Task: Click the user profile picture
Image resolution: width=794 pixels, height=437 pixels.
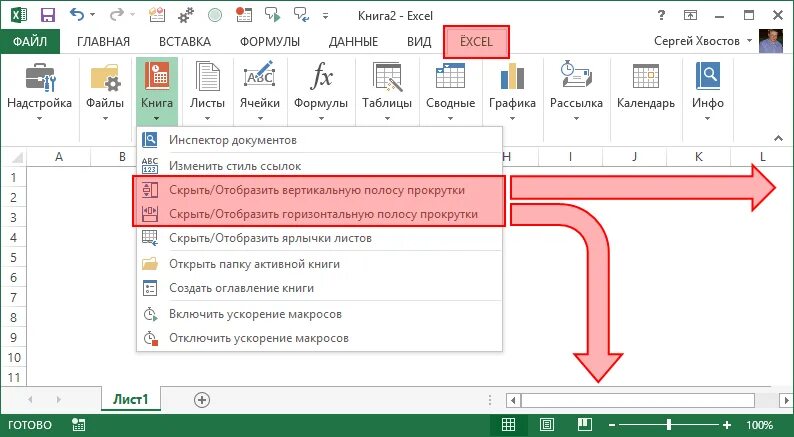Action: 771,41
